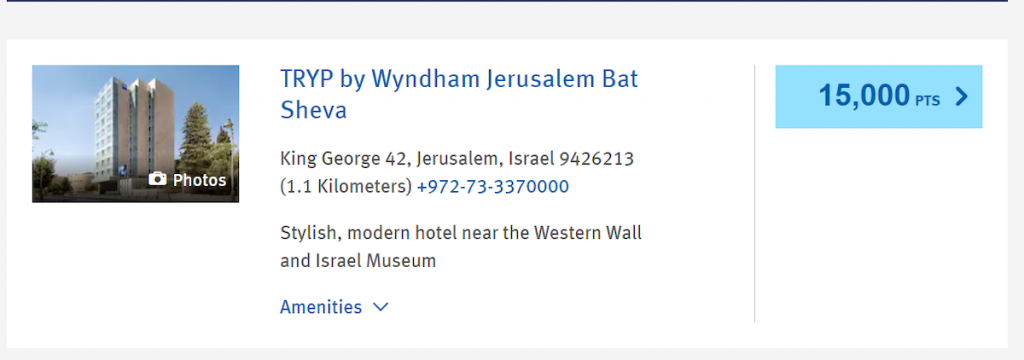Viewport: 1024px width, 360px height.
Task: Click the PTS label next to 15,000
Action: click(x=927, y=101)
